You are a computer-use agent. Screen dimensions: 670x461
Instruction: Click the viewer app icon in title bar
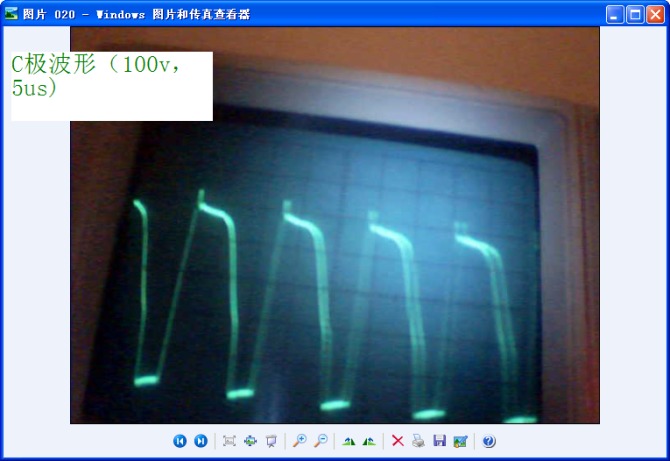[11, 14]
